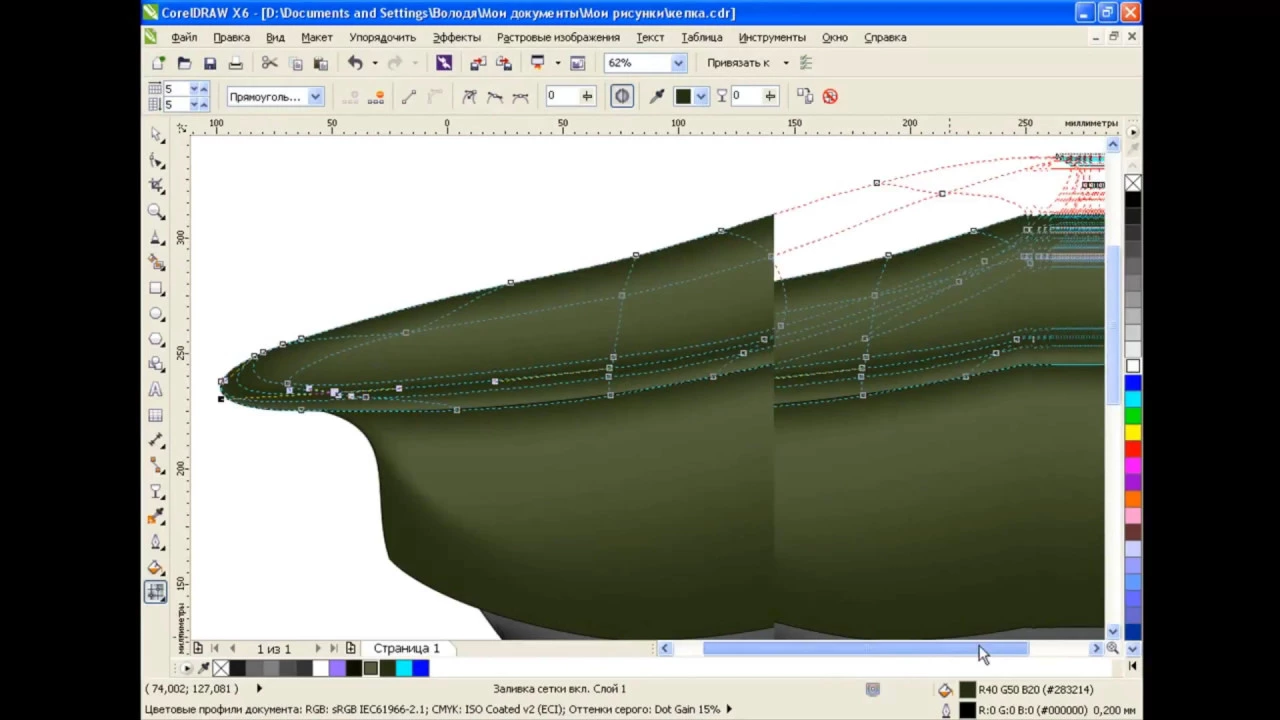Open the mesh fill color dropdown
1280x720 pixels.
pyautogui.click(x=701, y=96)
